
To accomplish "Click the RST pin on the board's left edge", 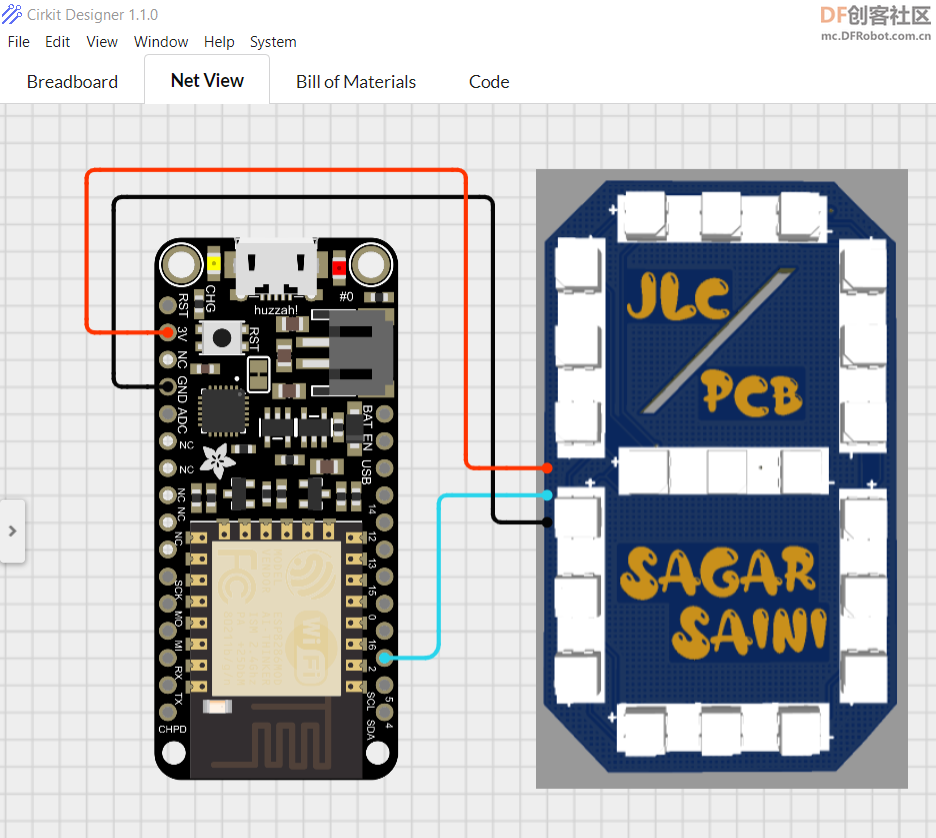I will pos(168,306).
